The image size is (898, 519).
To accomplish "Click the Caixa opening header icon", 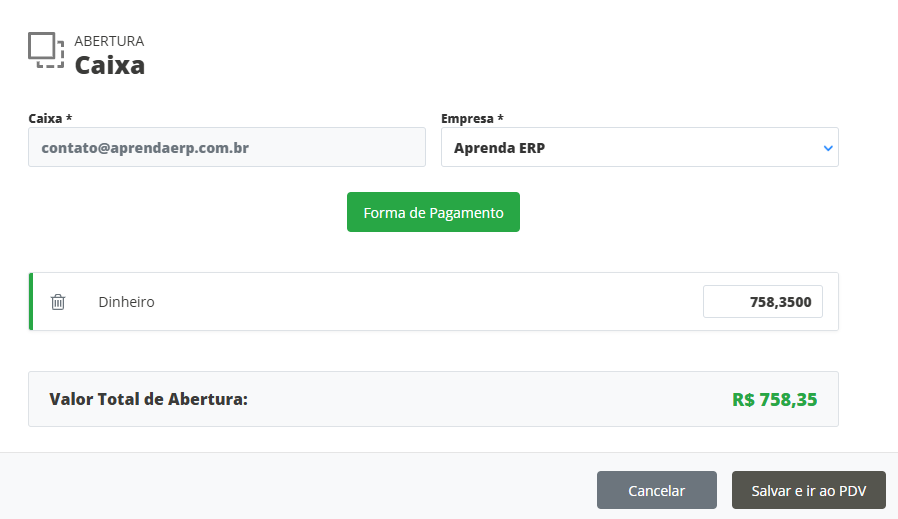I will click(x=46, y=50).
